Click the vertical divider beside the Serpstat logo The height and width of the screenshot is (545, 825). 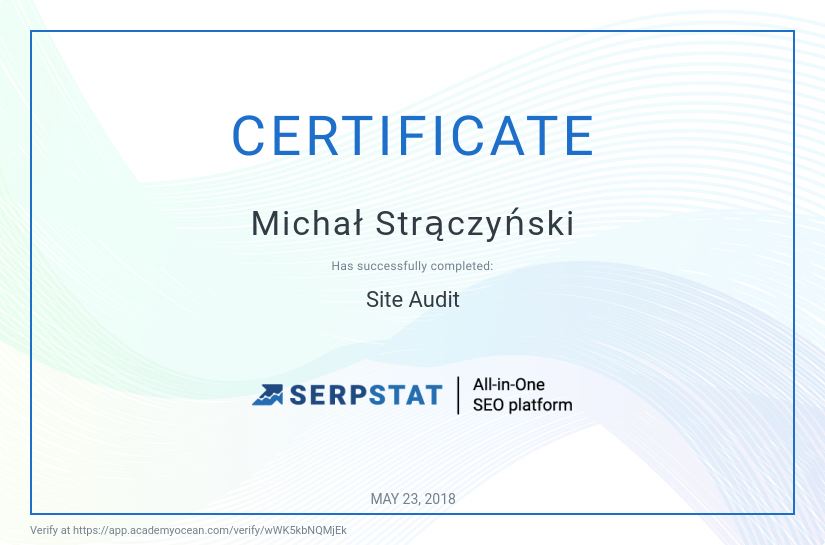click(x=458, y=395)
